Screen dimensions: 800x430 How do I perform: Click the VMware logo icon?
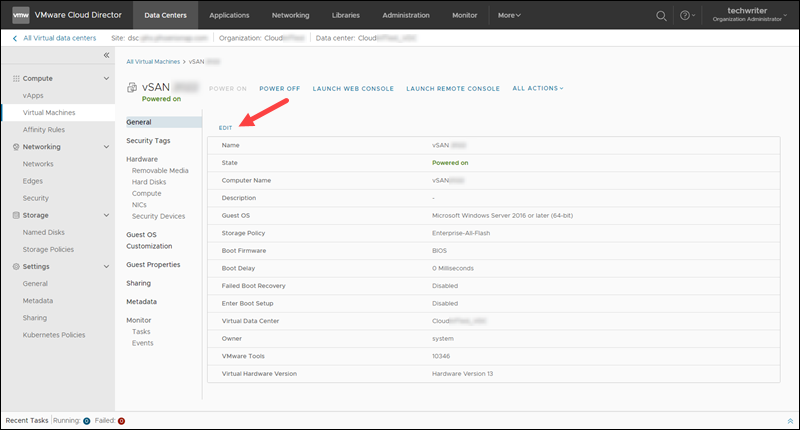(20, 15)
